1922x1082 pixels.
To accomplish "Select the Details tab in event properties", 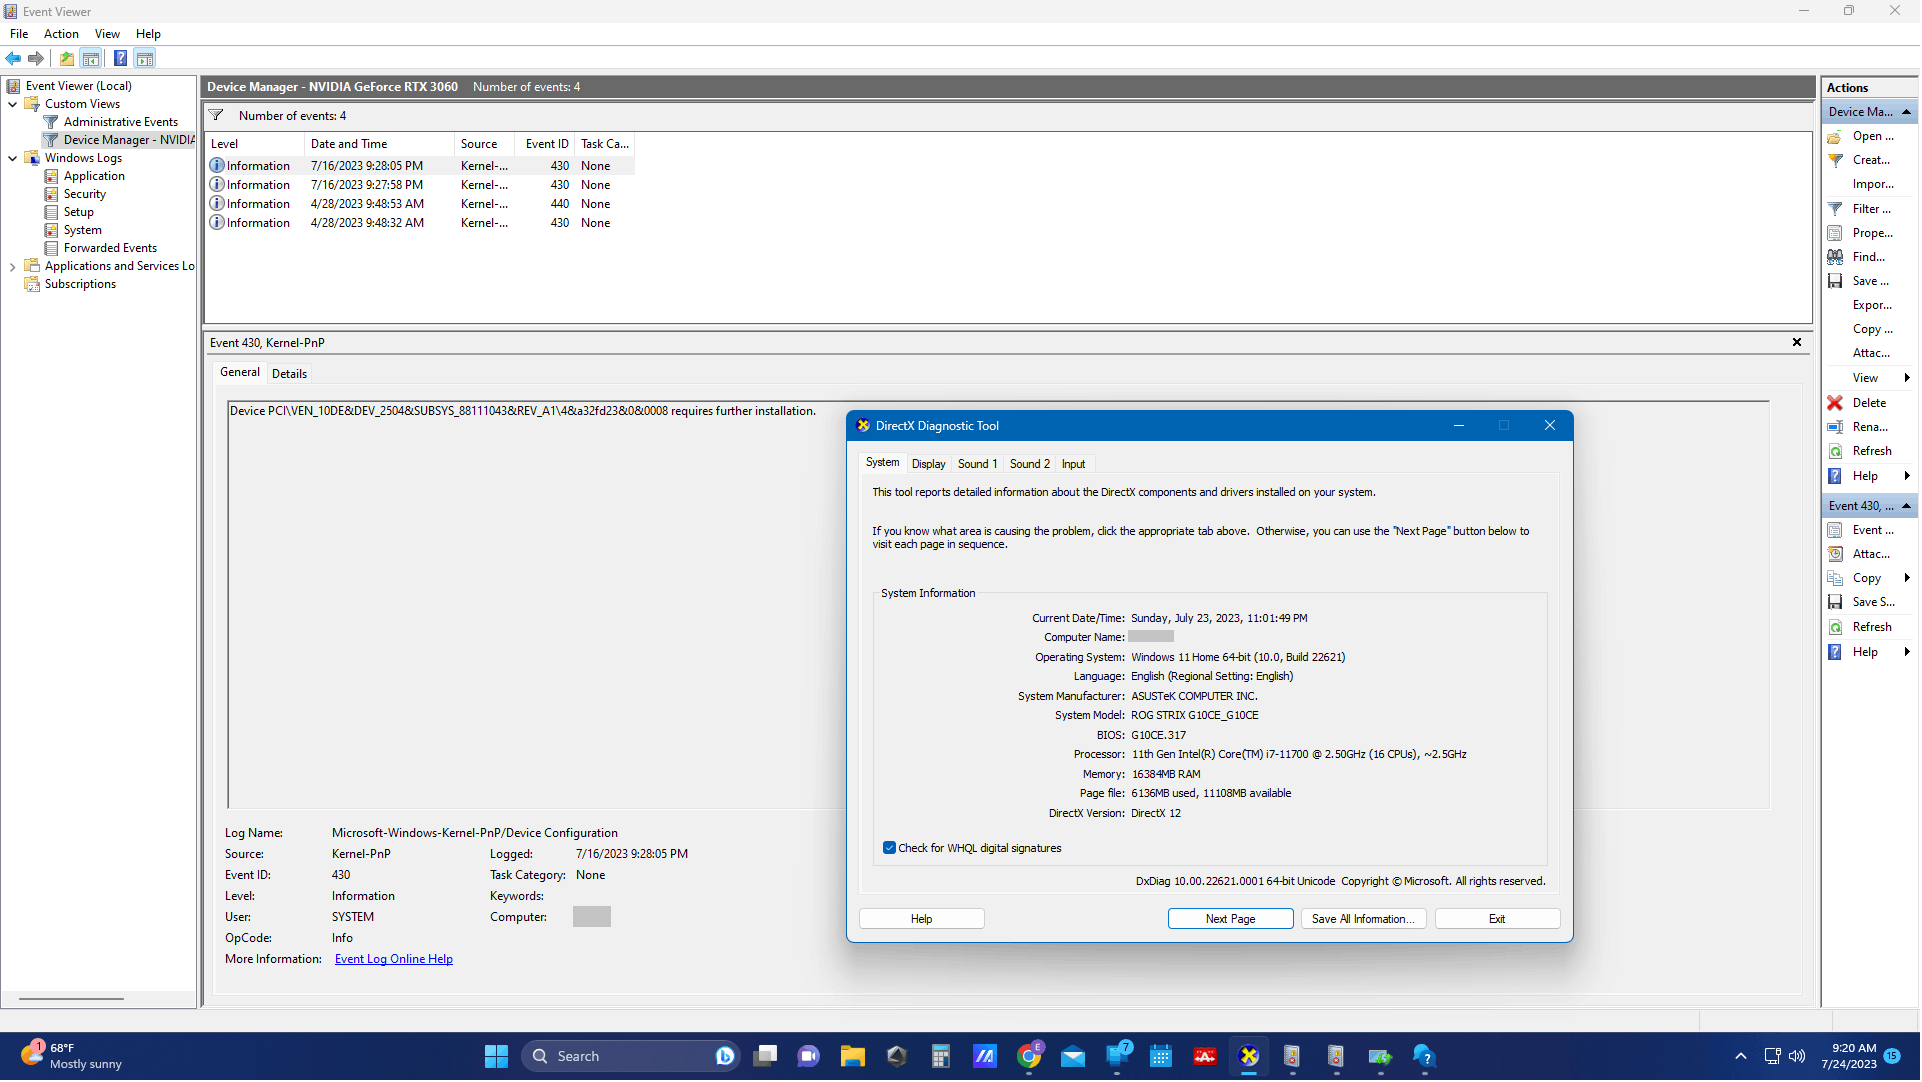I will point(289,373).
